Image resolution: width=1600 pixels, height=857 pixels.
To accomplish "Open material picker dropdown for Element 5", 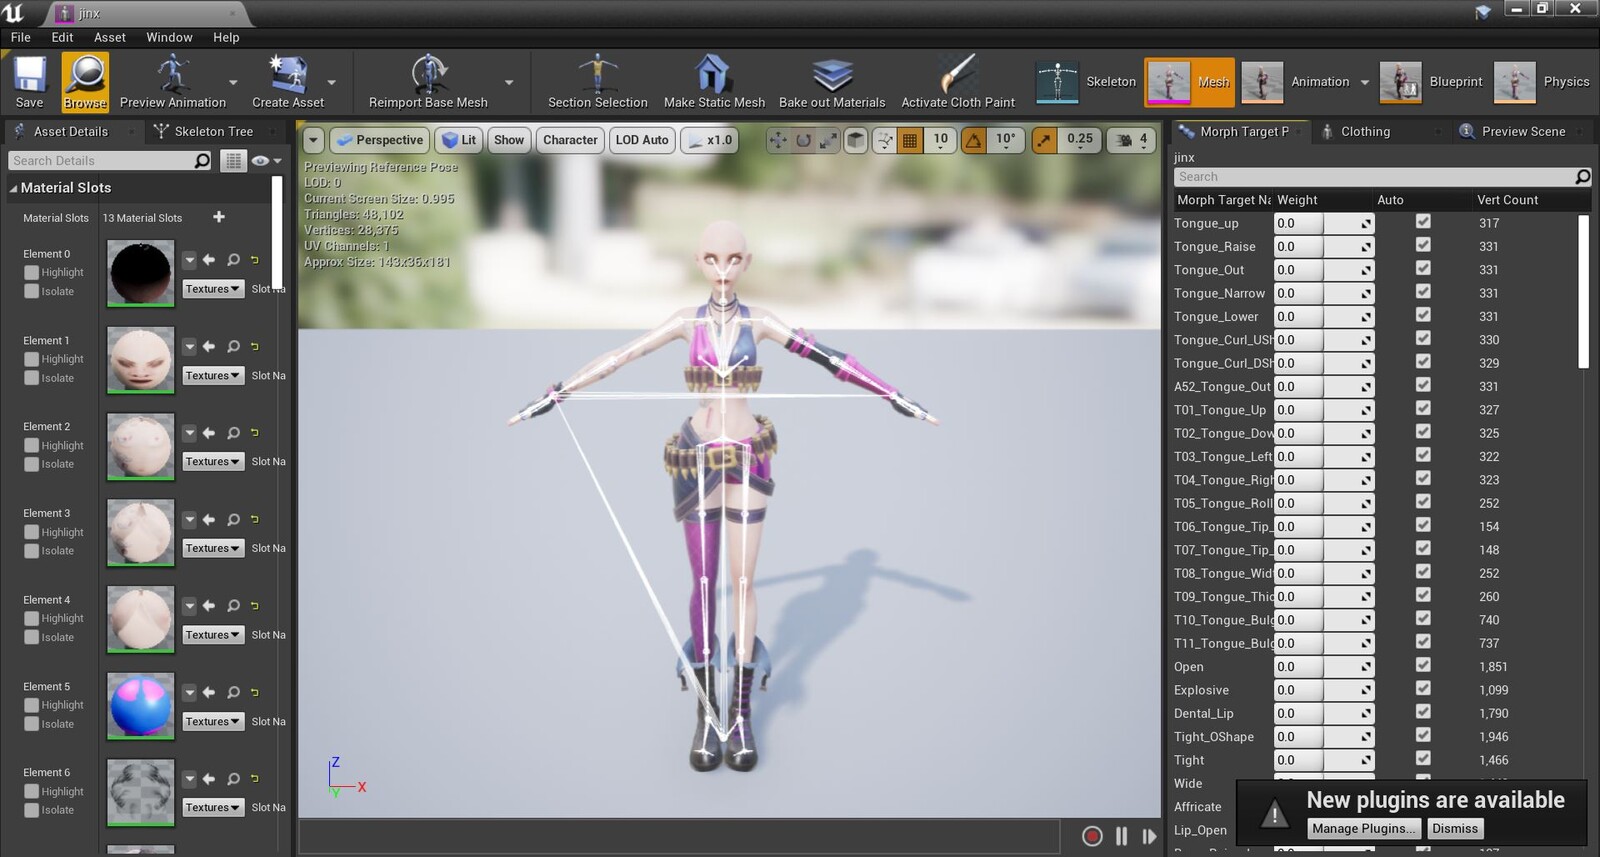I will (x=190, y=692).
